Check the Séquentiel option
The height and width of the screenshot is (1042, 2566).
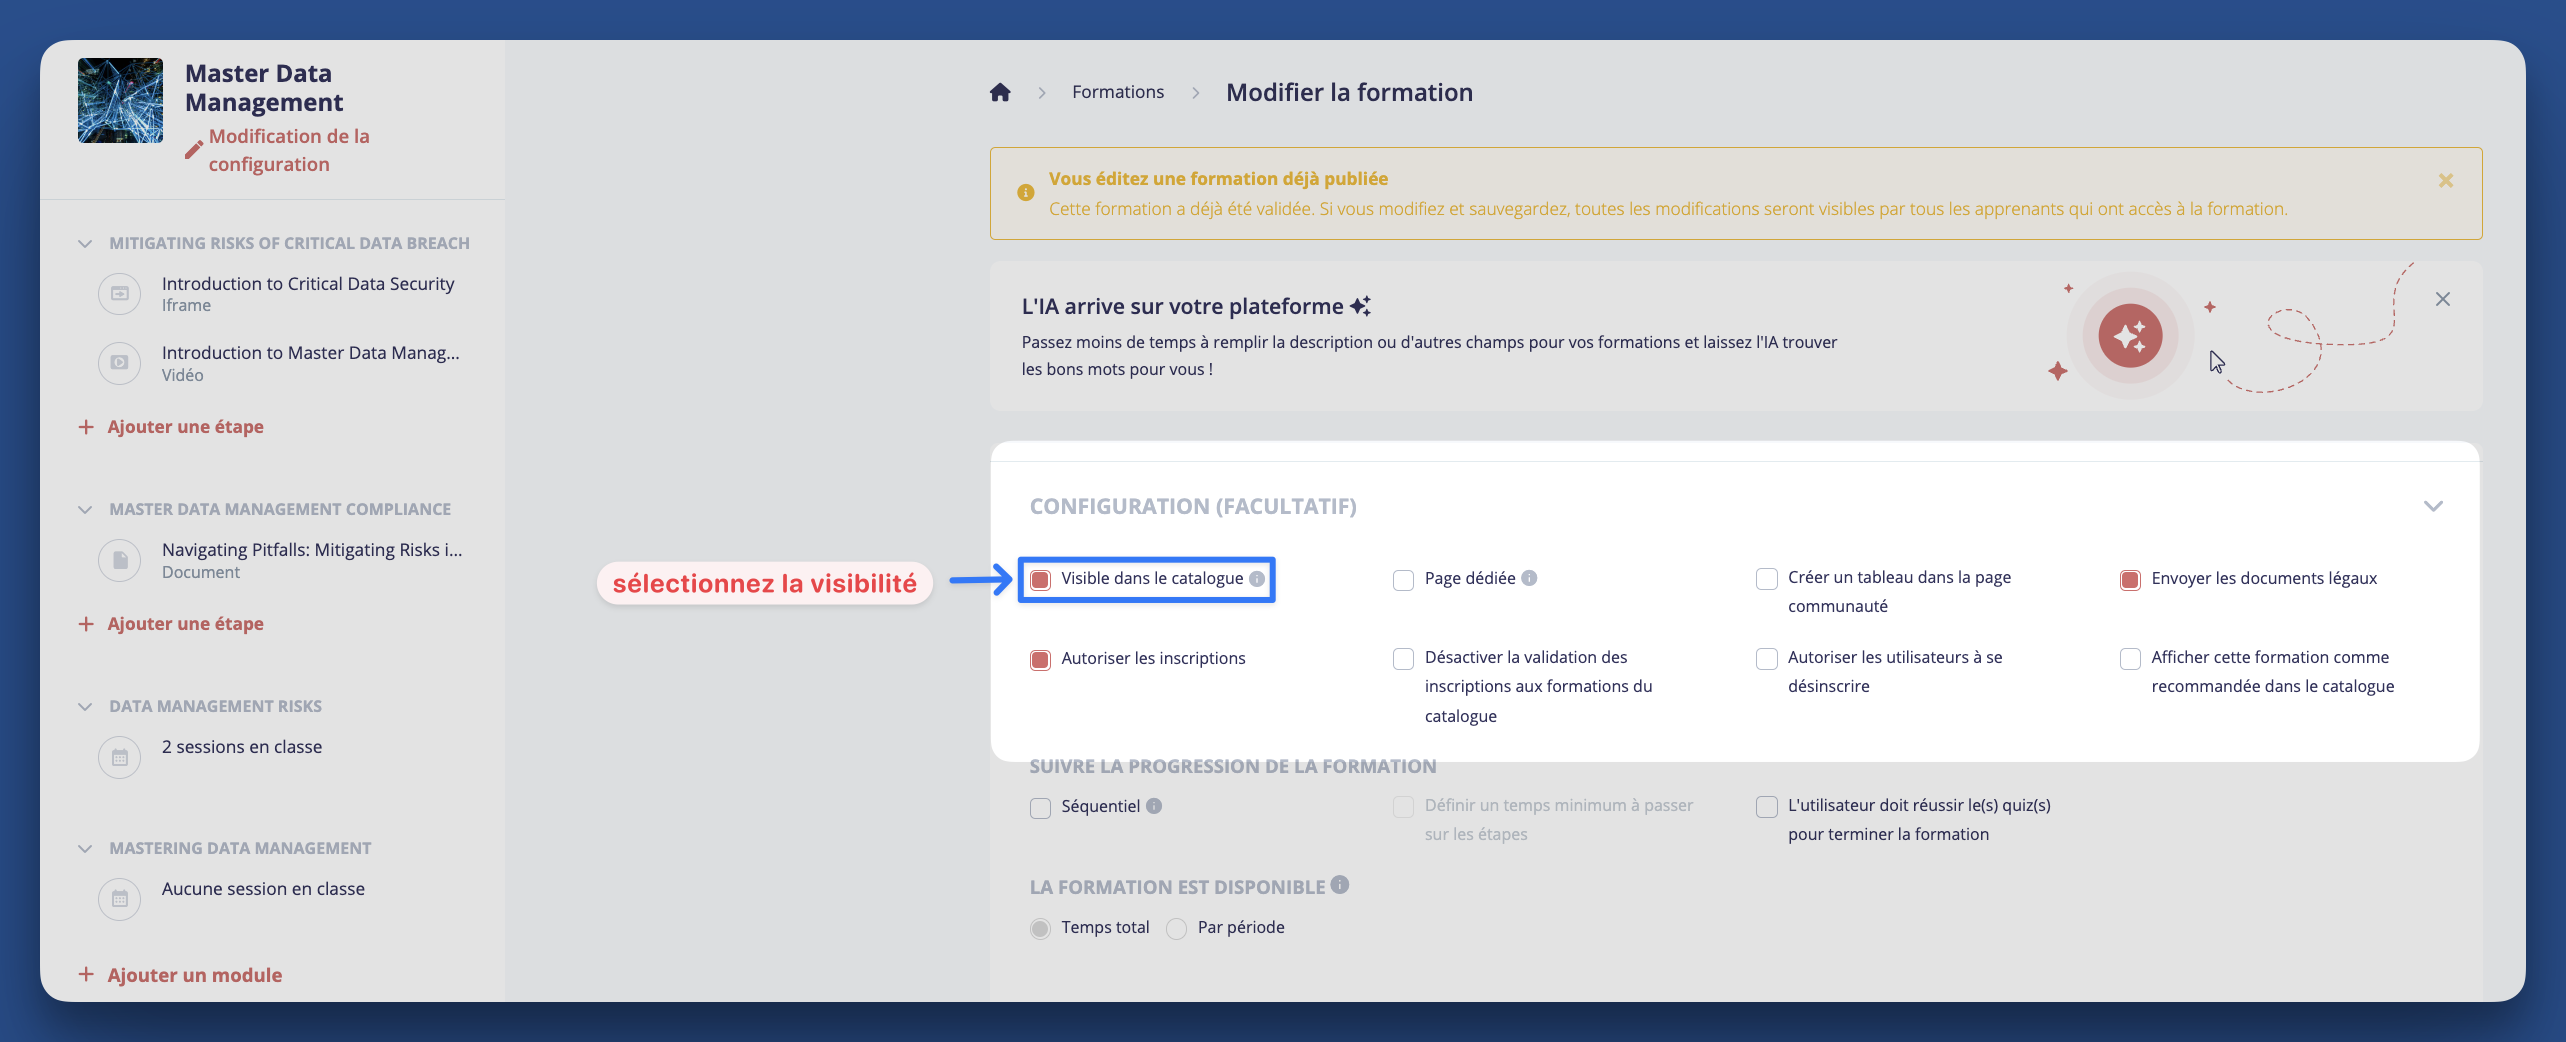click(x=1040, y=807)
